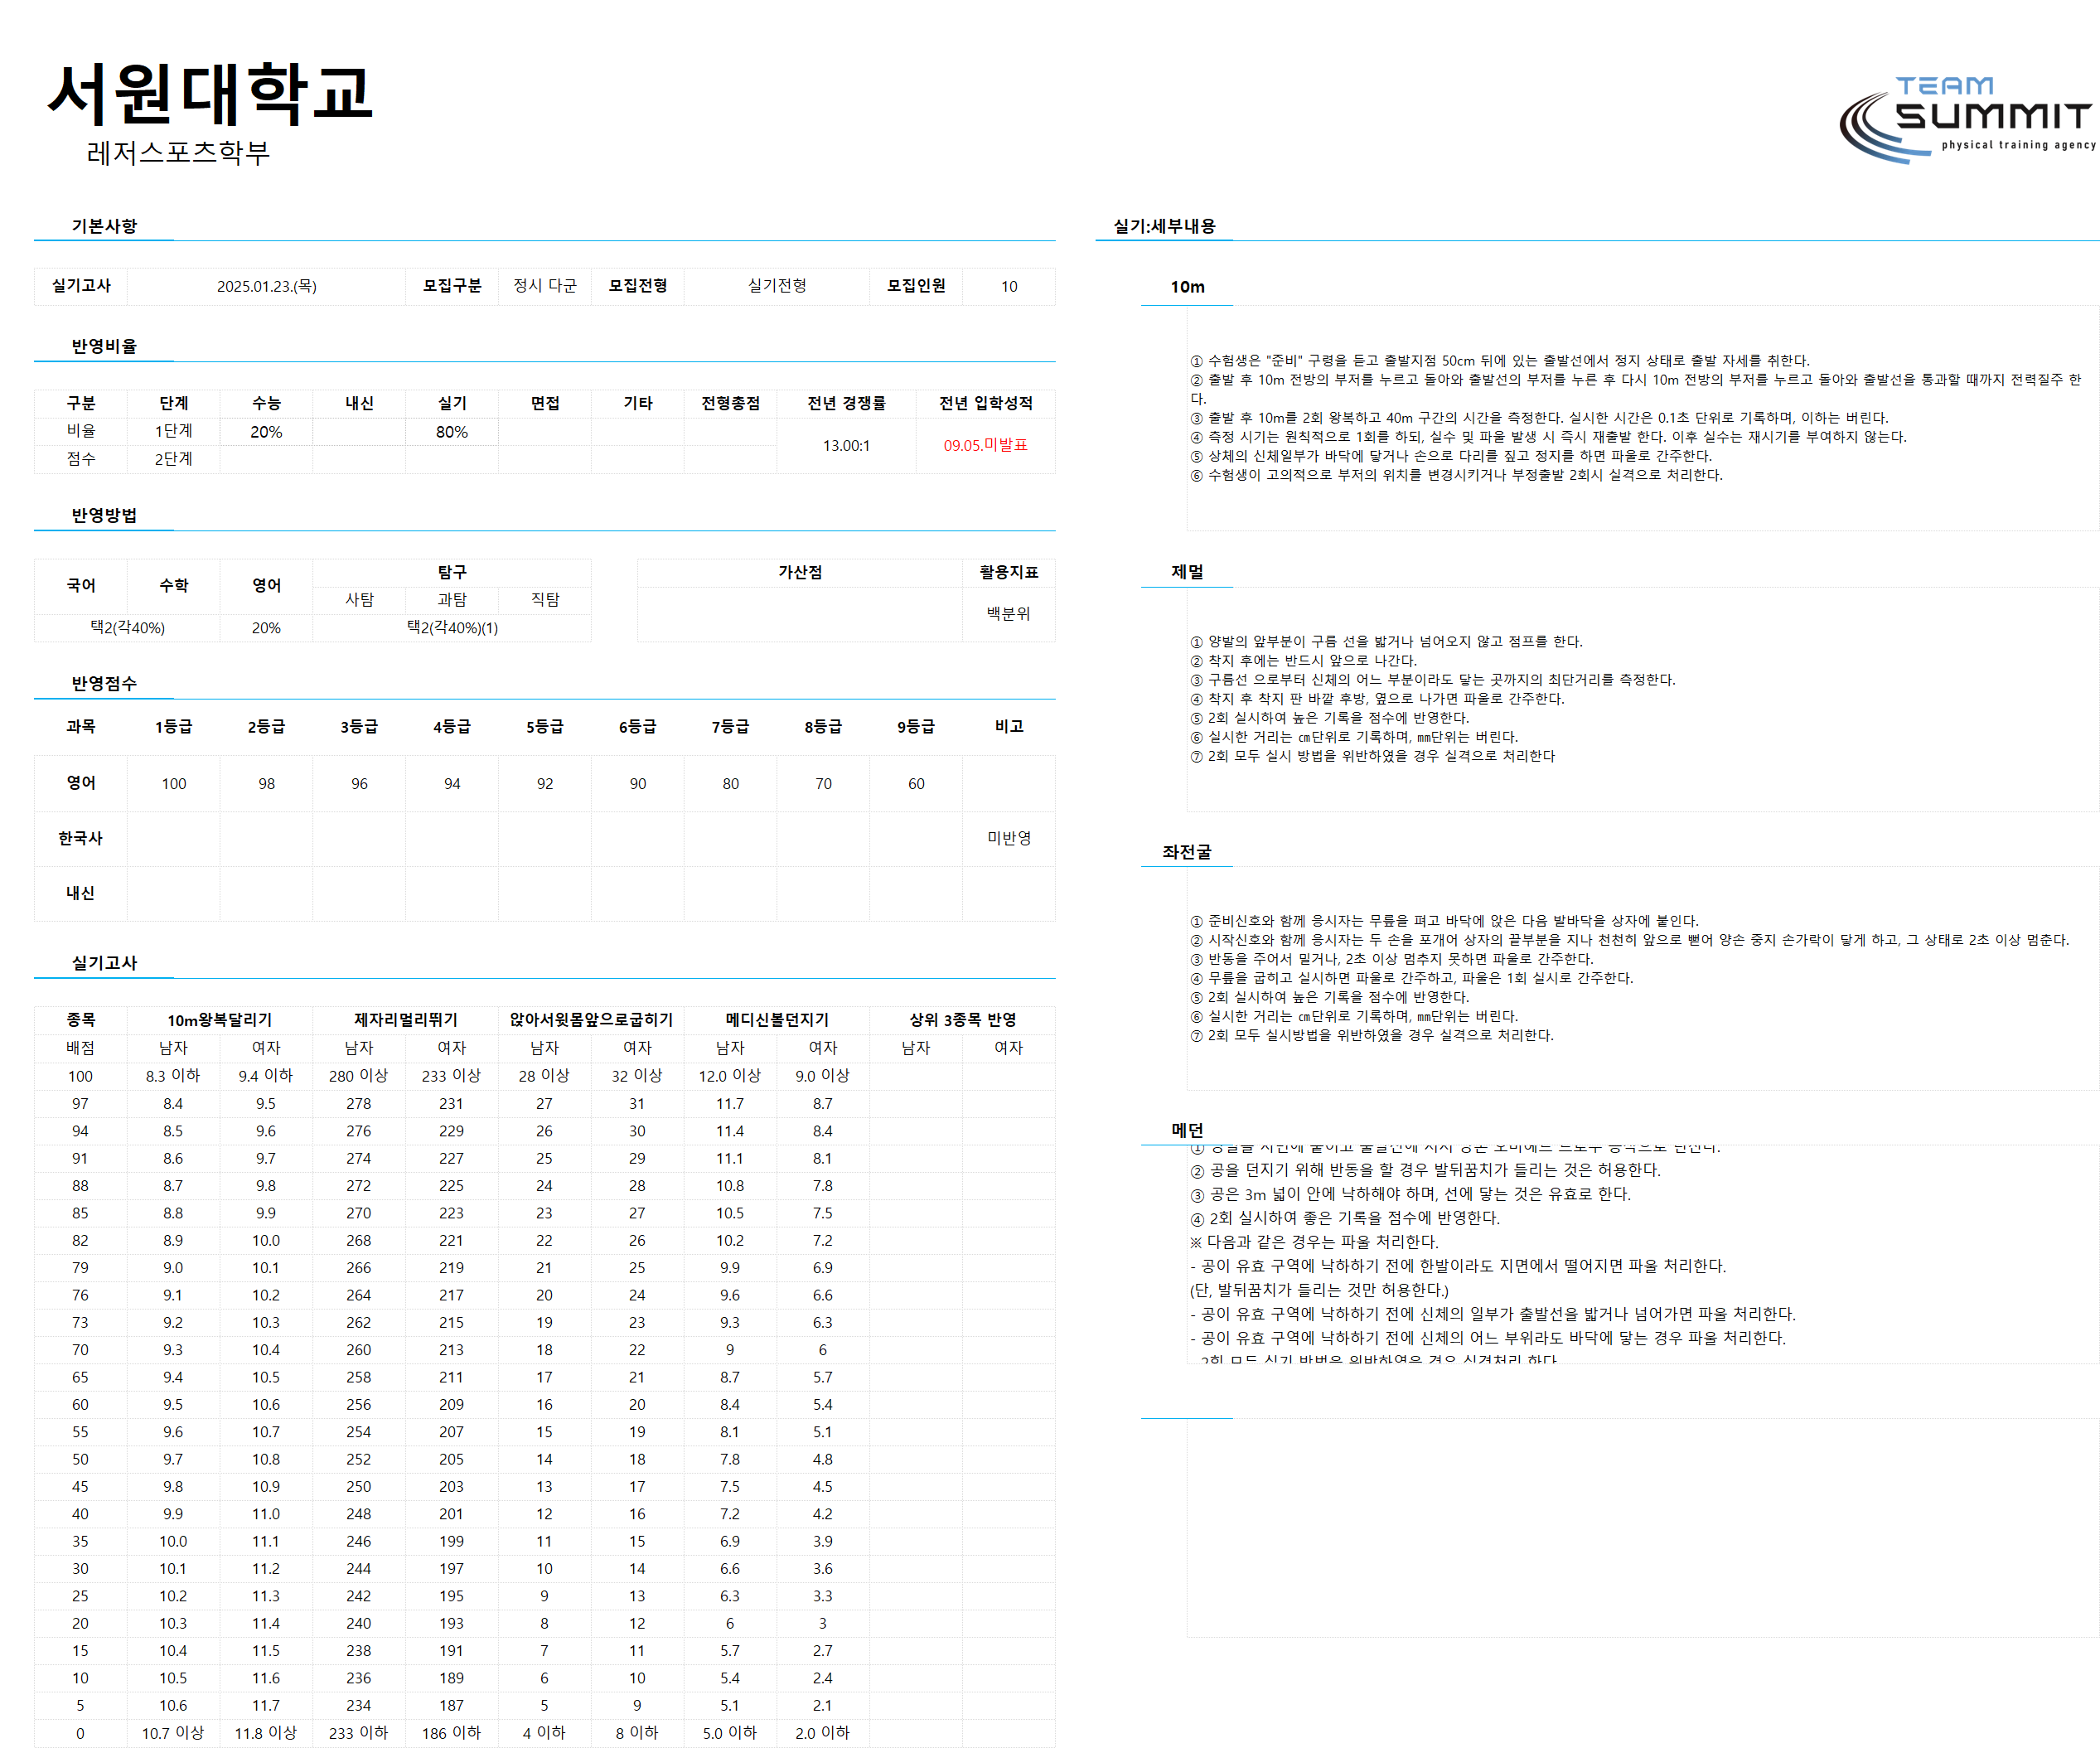This screenshot has width=2100, height=1748.
Task: Select the 실기:세부내용 section header
Action: 1164,226
